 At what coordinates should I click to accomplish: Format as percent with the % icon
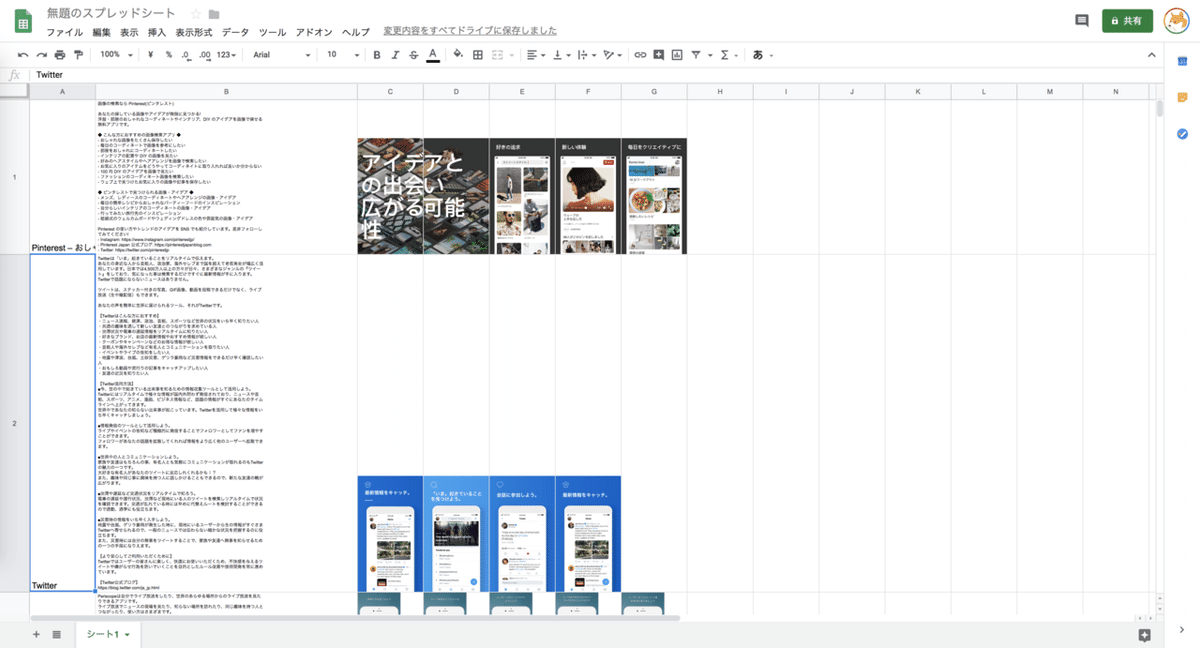169,54
